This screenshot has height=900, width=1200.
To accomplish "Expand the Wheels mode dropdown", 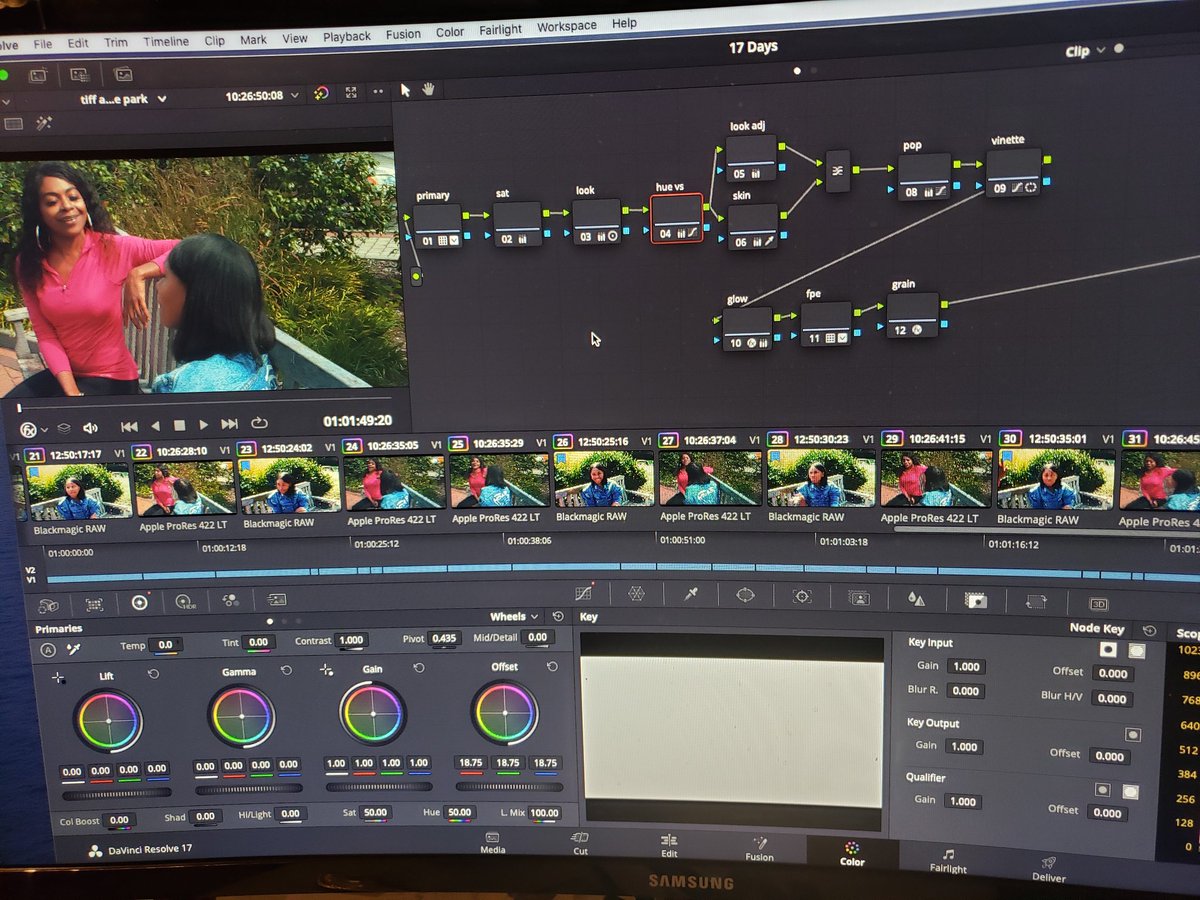I will [x=515, y=617].
